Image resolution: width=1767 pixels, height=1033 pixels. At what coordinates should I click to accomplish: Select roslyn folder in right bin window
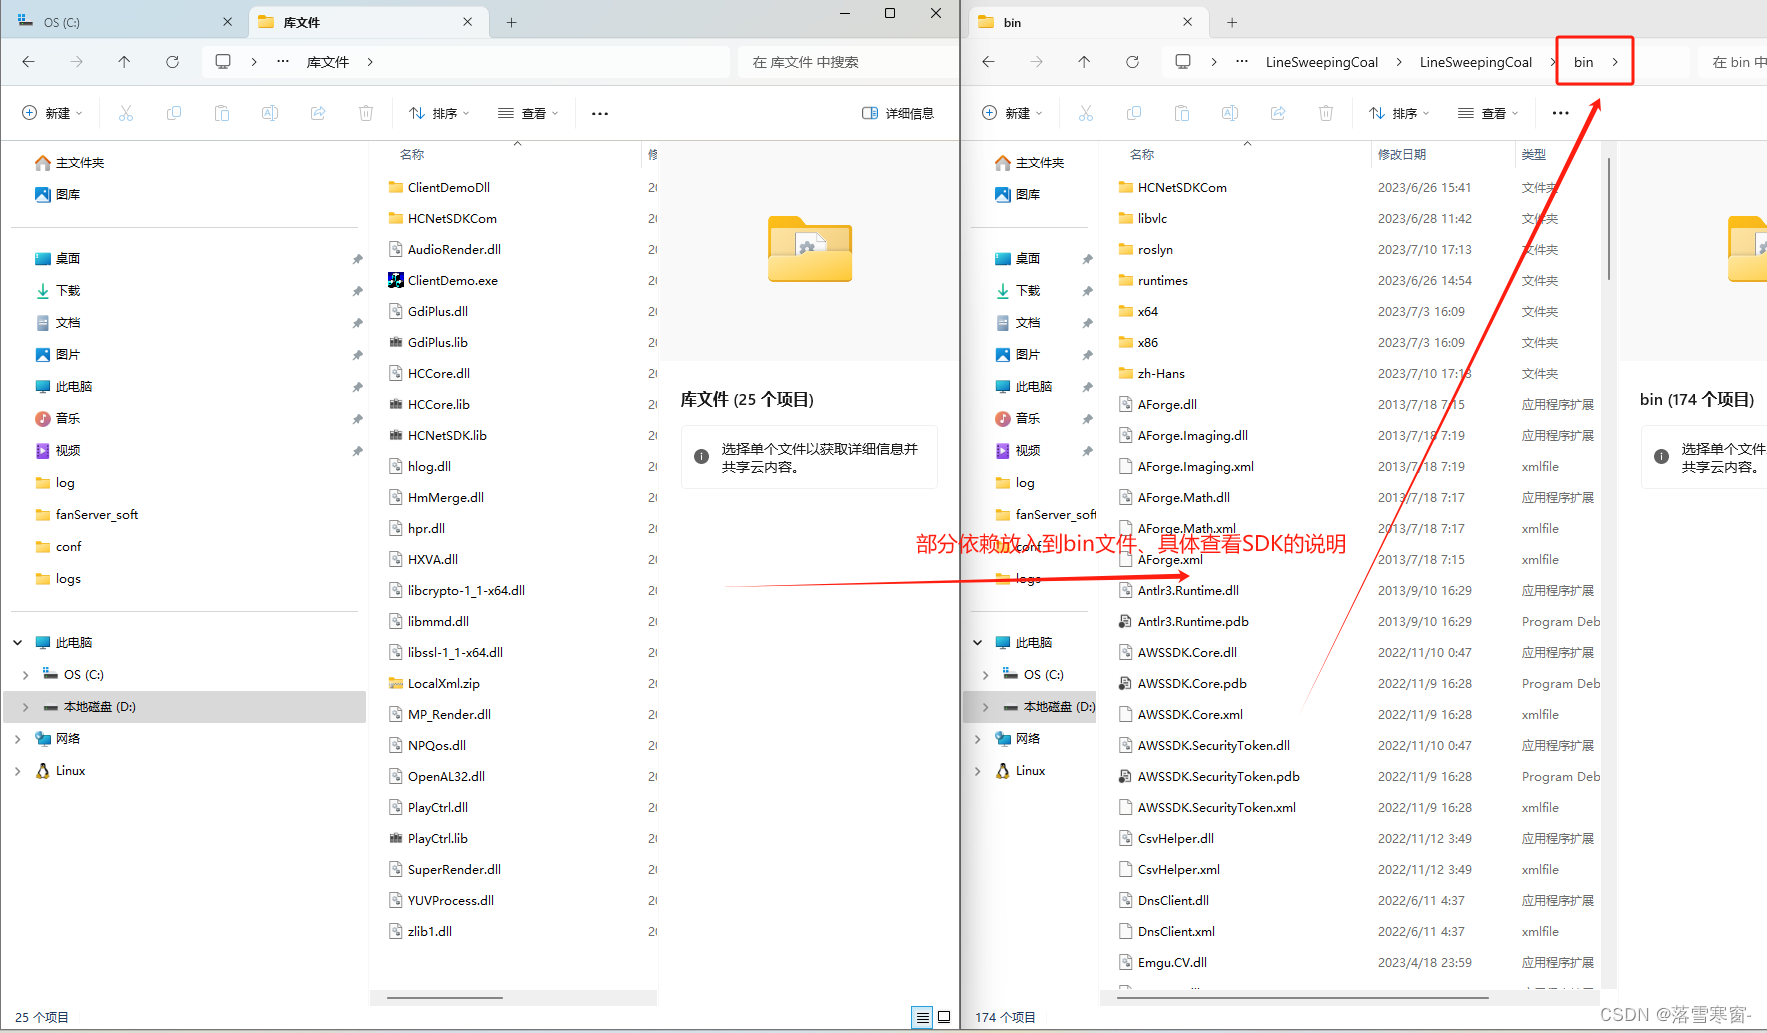pyautogui.click(x=1155, y=250)
